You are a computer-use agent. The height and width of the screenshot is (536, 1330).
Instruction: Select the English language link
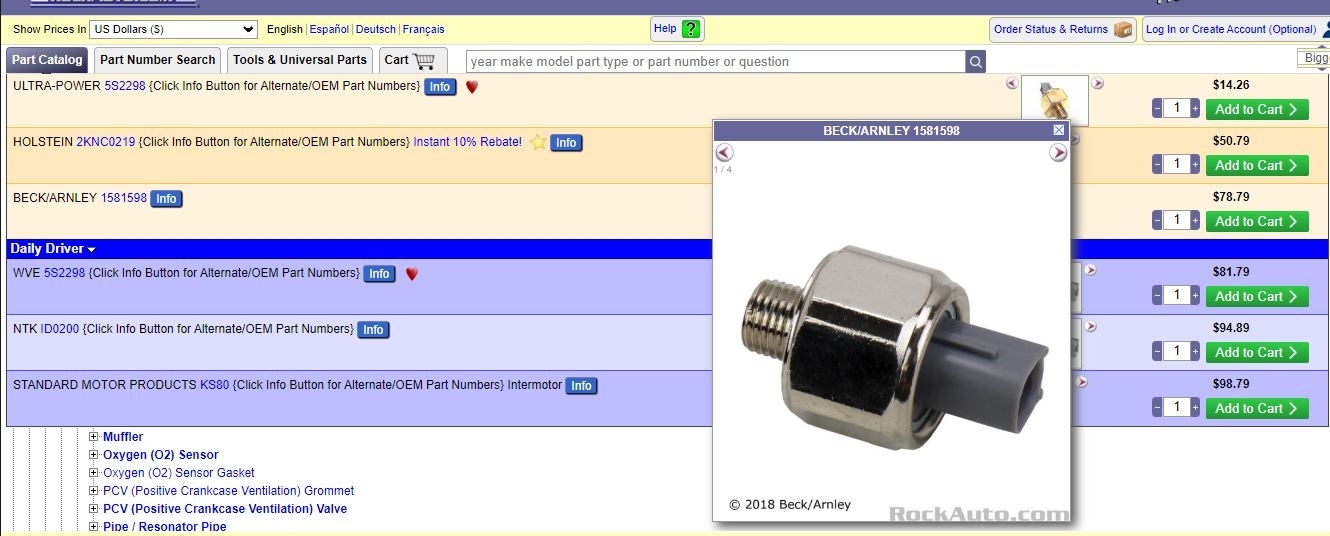[285, 30]
